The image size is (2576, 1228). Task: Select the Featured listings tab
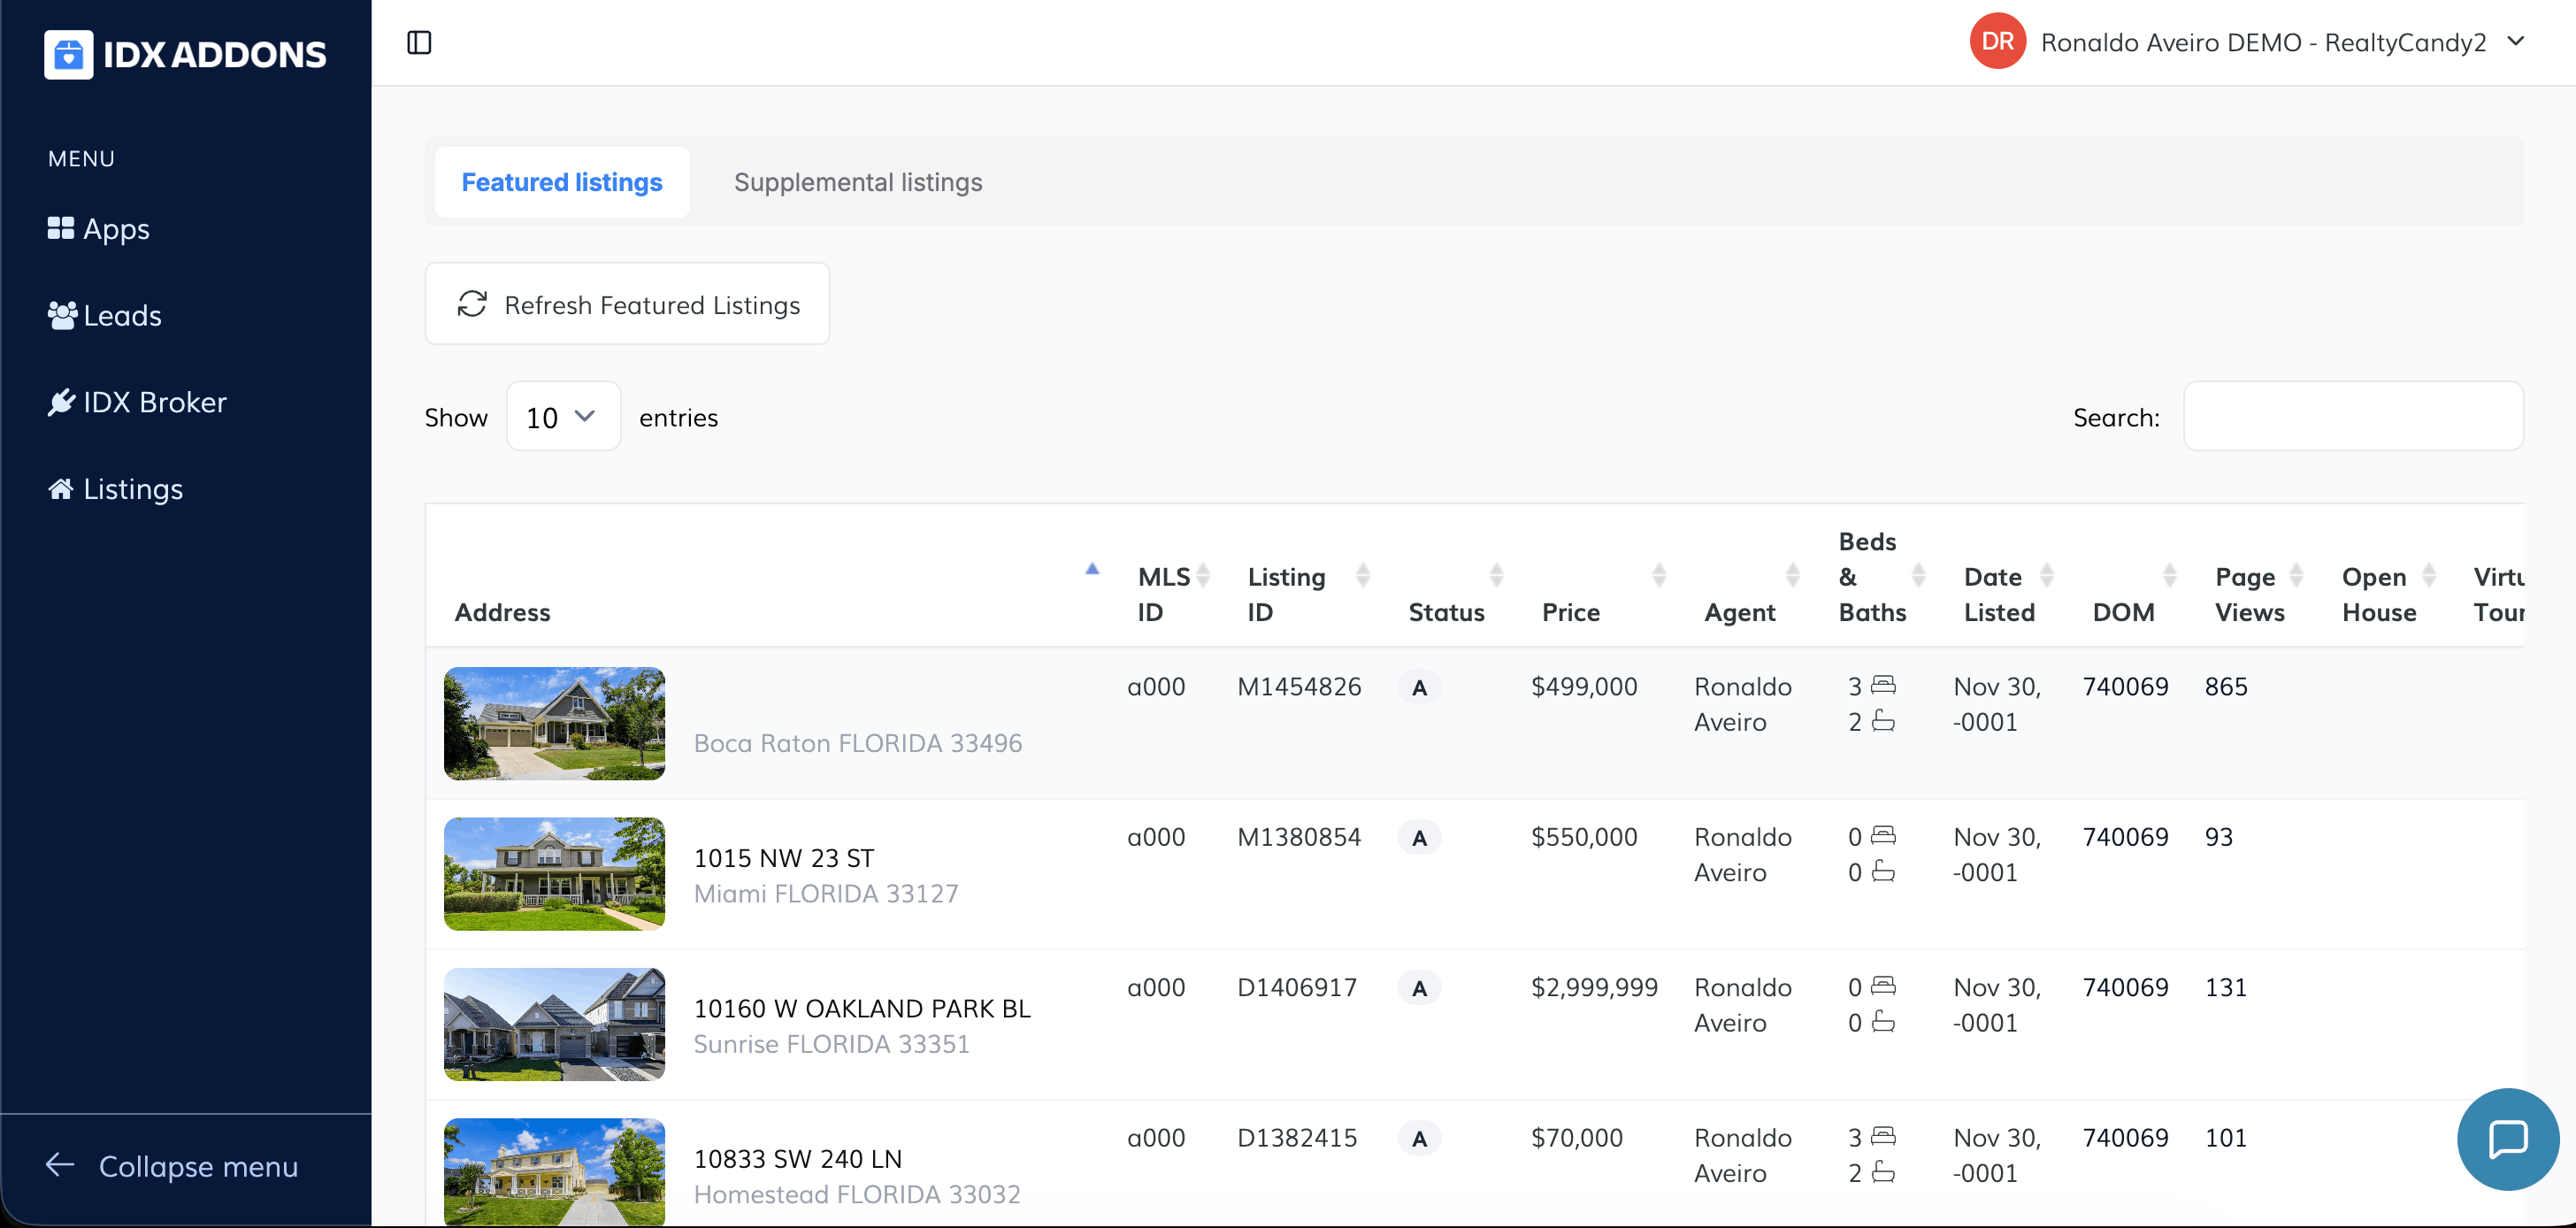(562, 182)
